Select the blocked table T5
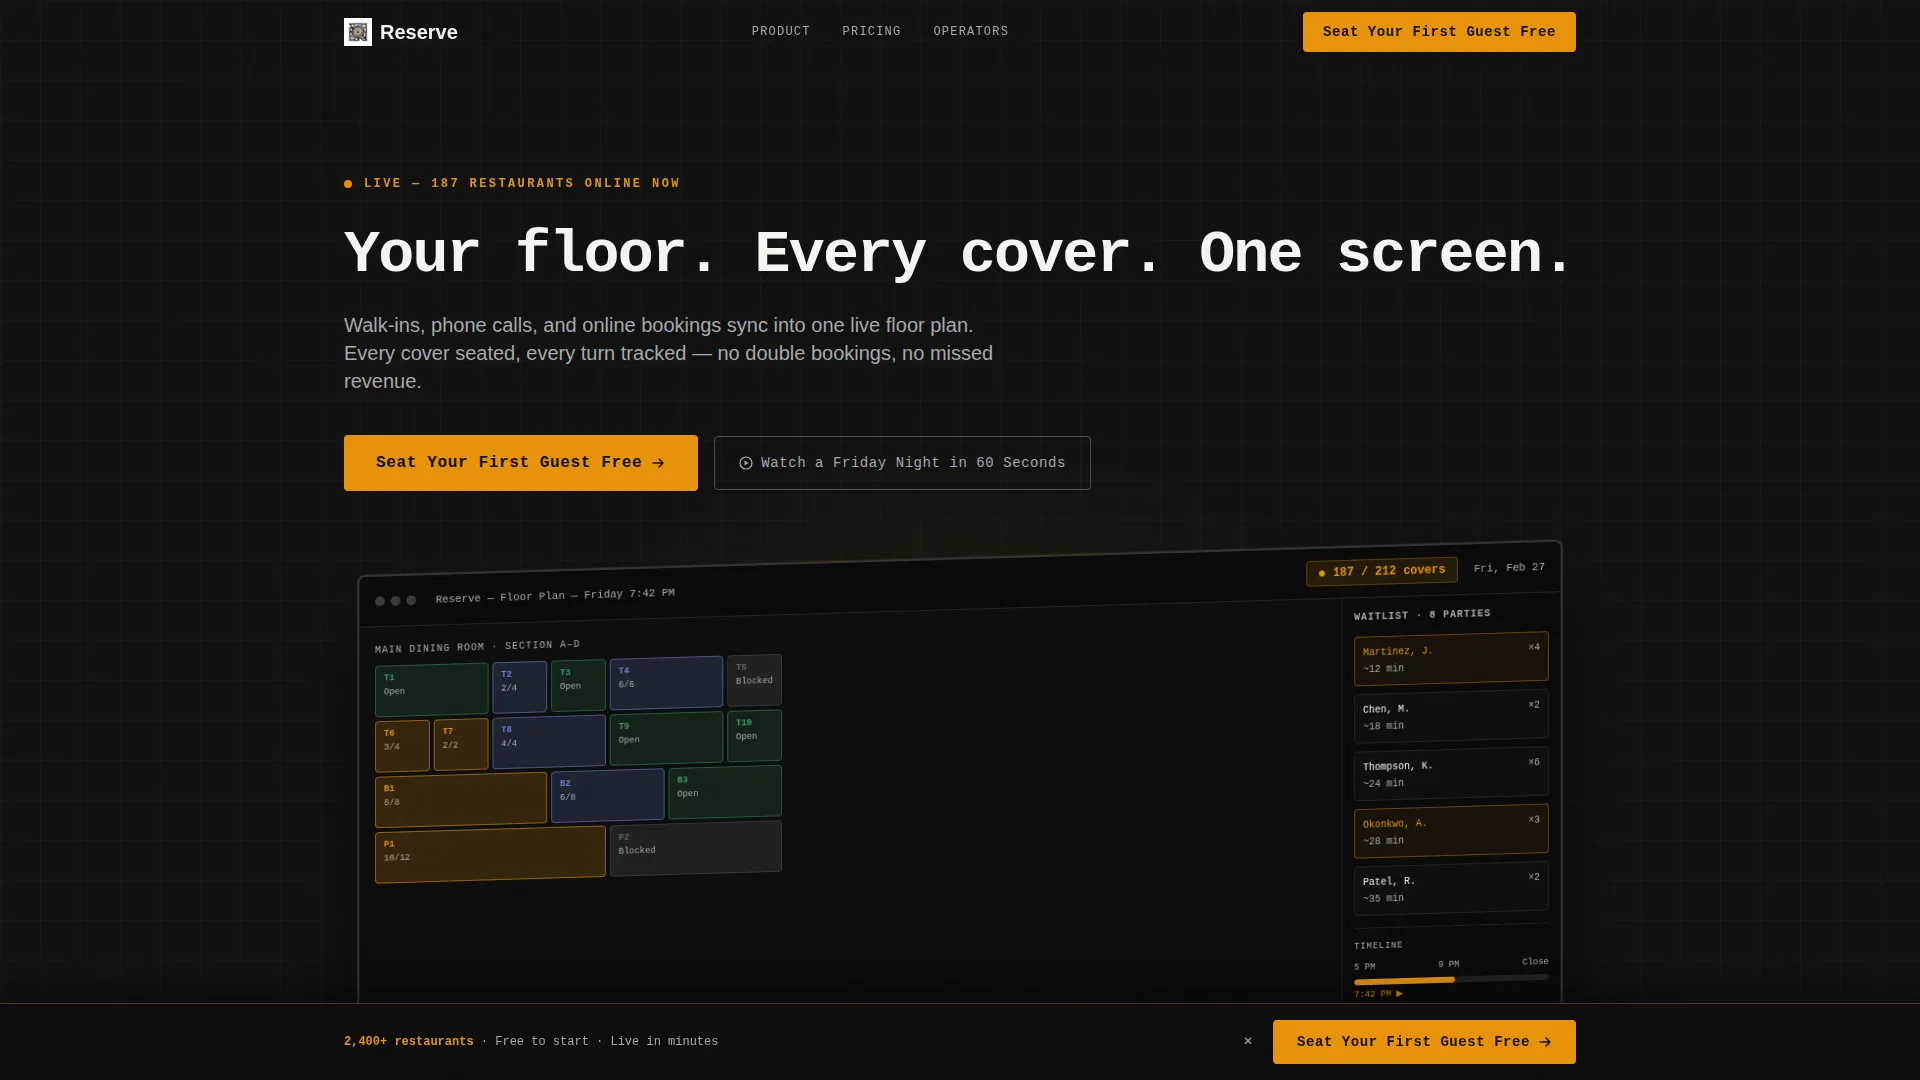The width and height of the screenshot is (1920, 1080). (754, 680)
